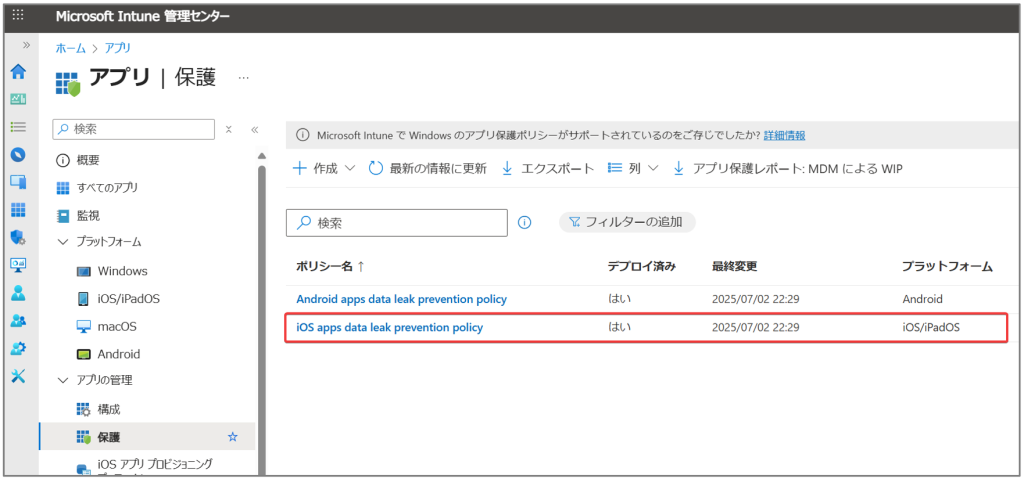
Task: Open iOS apps data leak prevention policy
Action: (389, 327)
